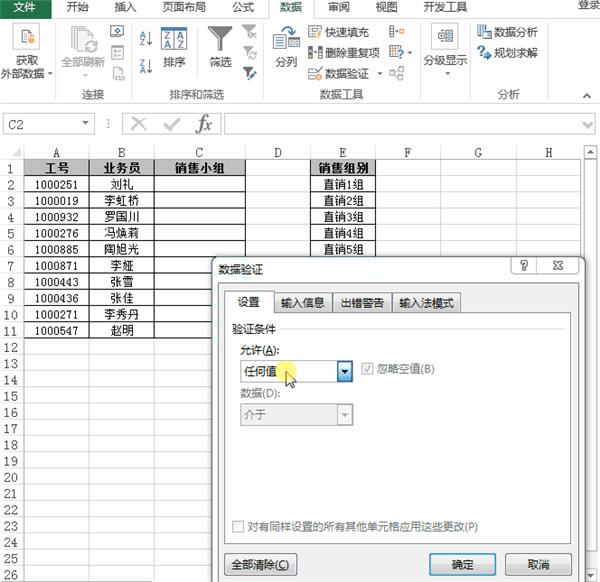Reapply the filter icon

tap(249, 53)
